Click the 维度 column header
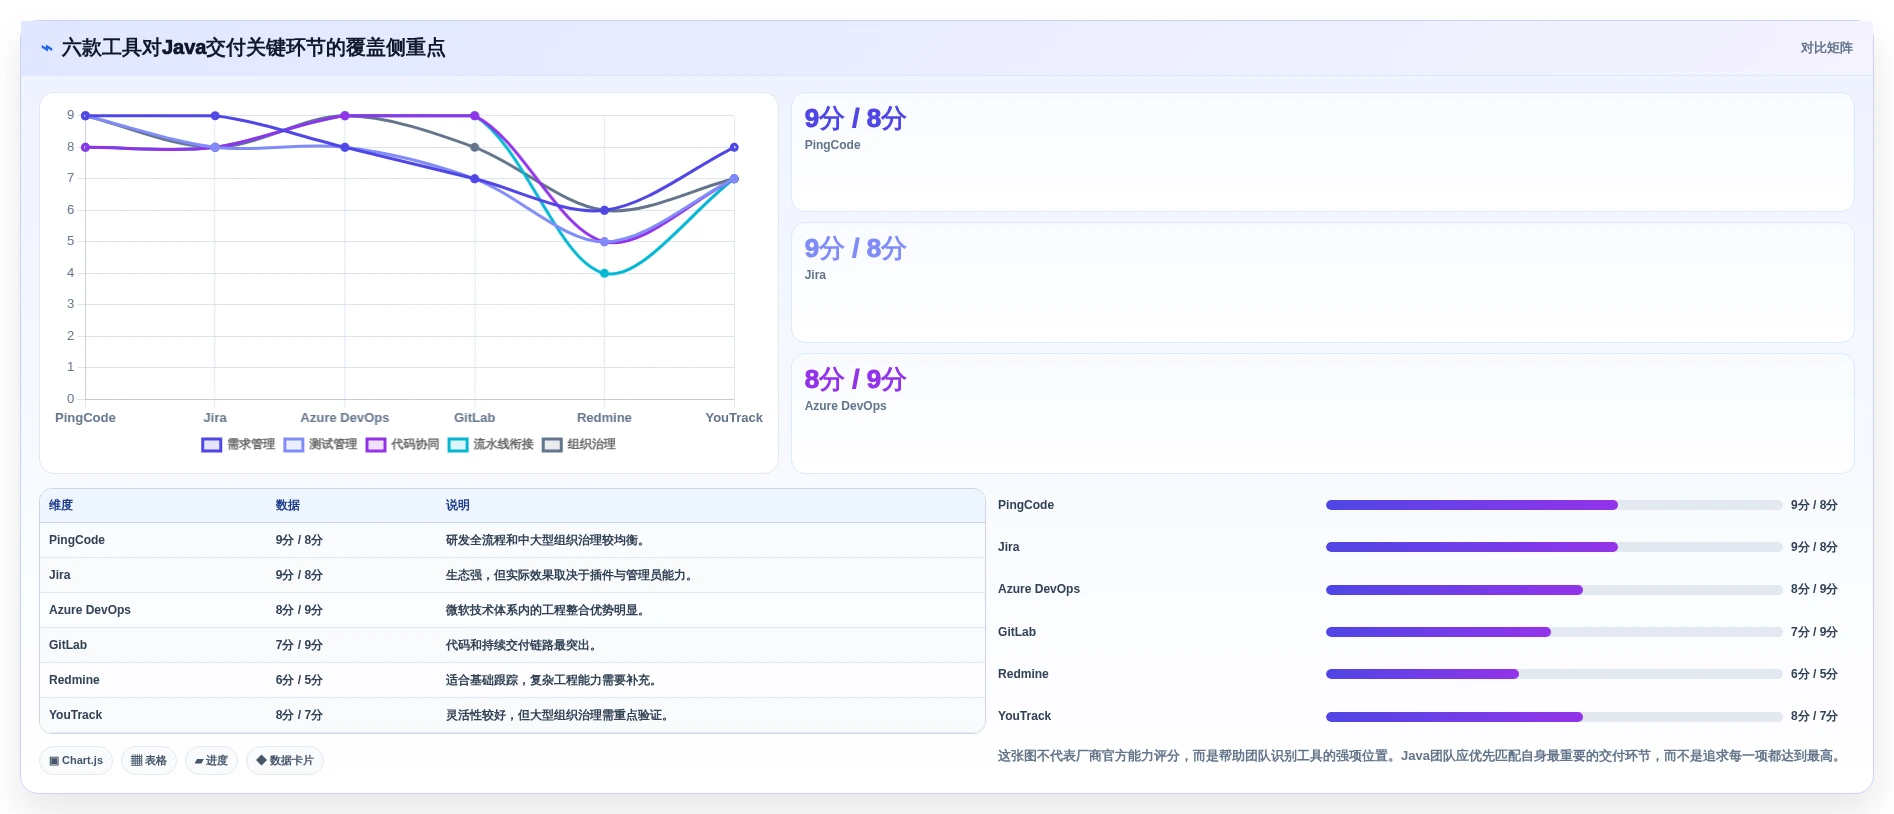The image size is (1894, 814). point(61,506)
